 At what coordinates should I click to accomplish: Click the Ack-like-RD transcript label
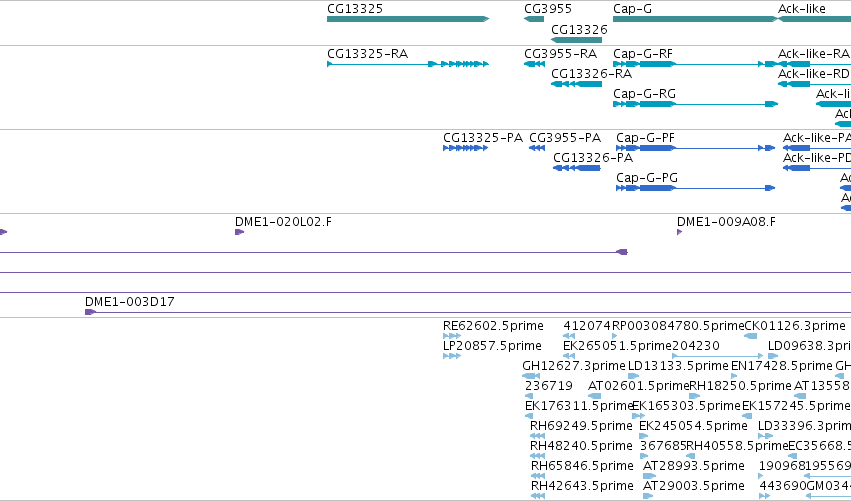814,74
